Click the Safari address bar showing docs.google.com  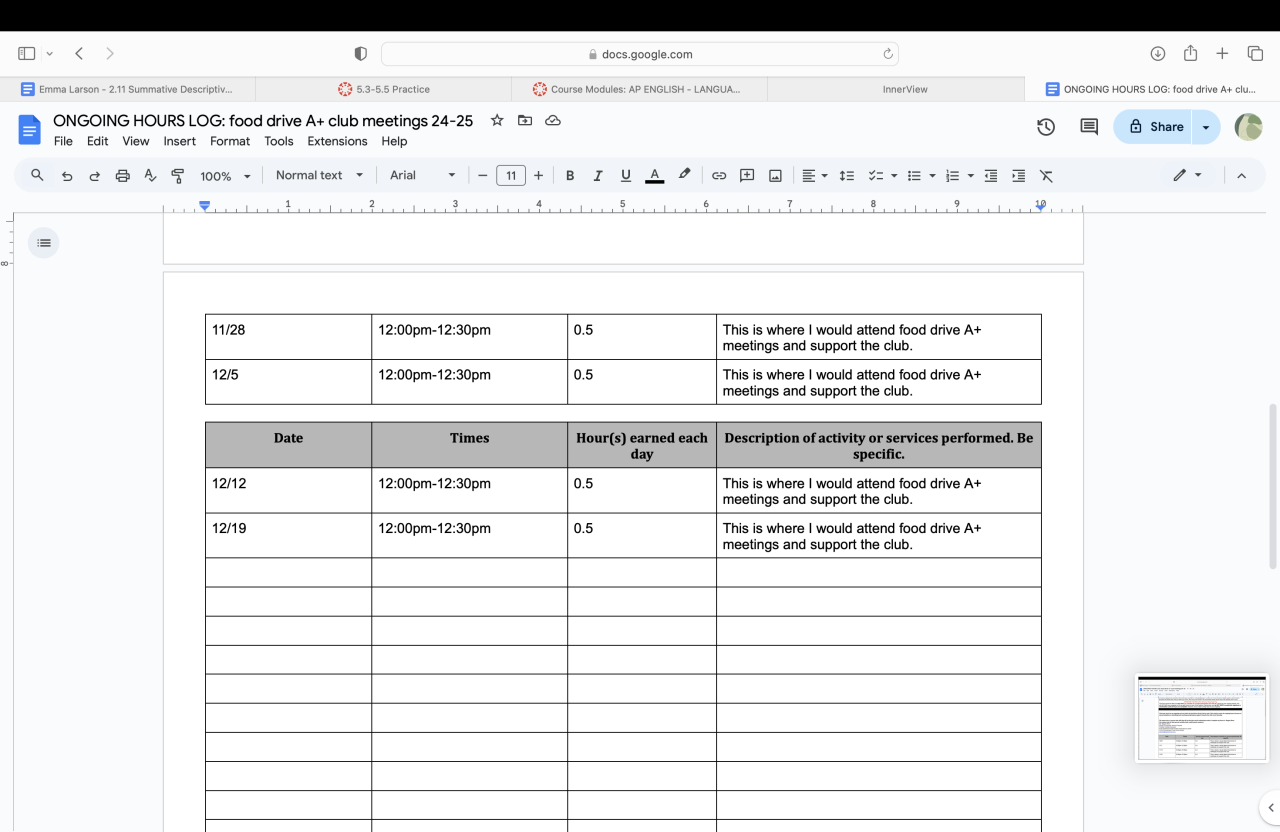click(640, 54)
